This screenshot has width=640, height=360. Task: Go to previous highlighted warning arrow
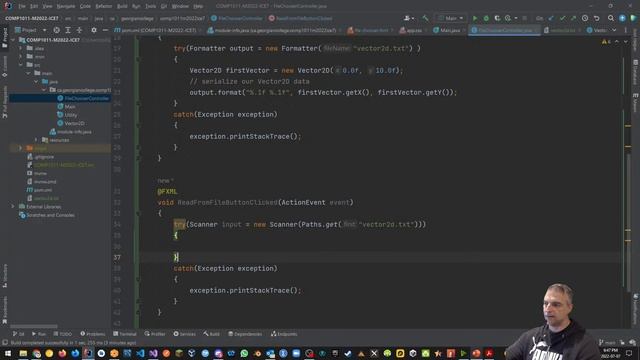coord(617,42)
